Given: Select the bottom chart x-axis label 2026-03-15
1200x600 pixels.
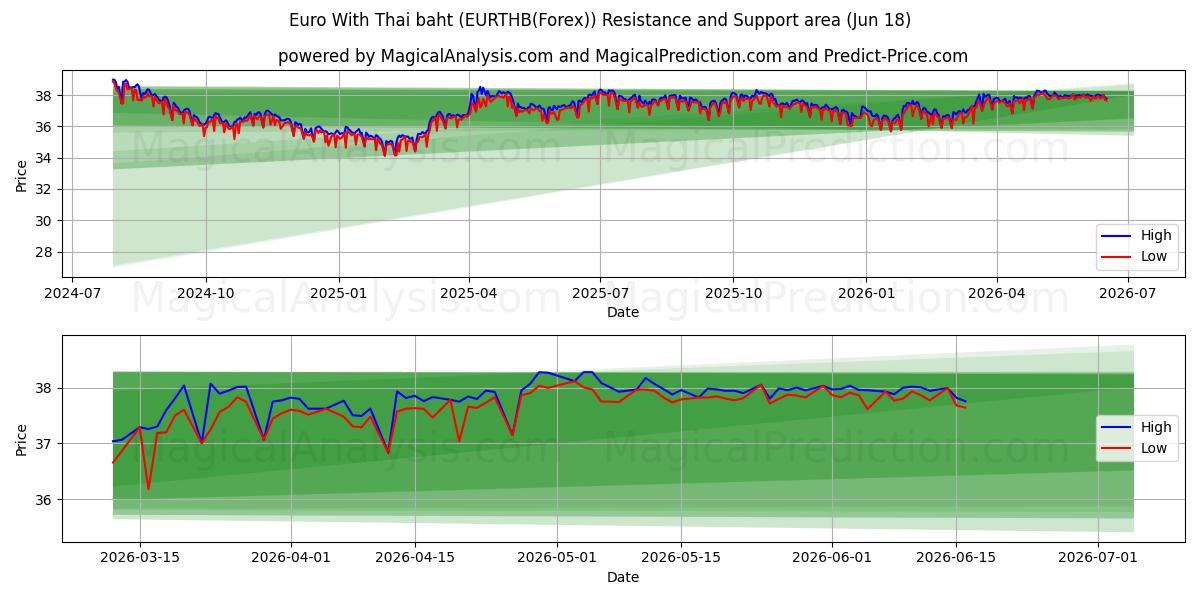Looking at the screenshot, I should coord(139,559).
